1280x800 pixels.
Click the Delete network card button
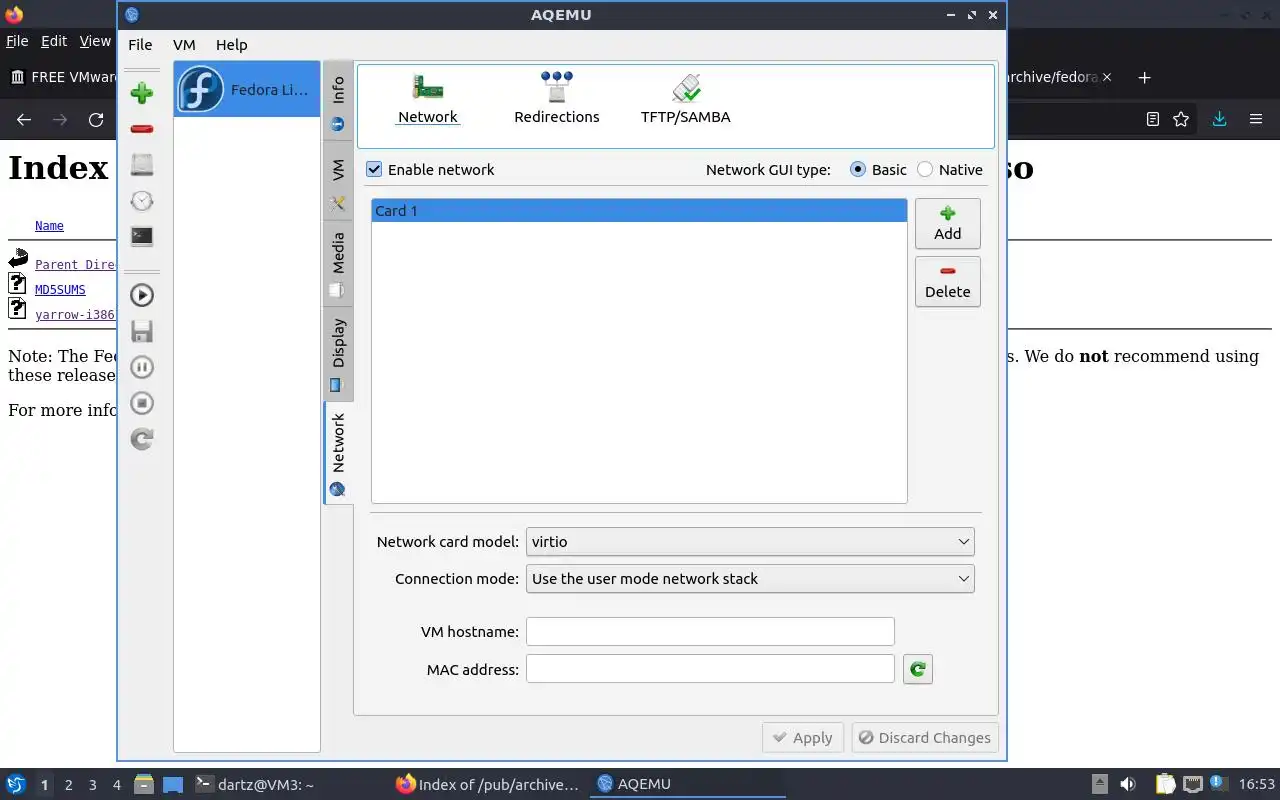(947, 281)
